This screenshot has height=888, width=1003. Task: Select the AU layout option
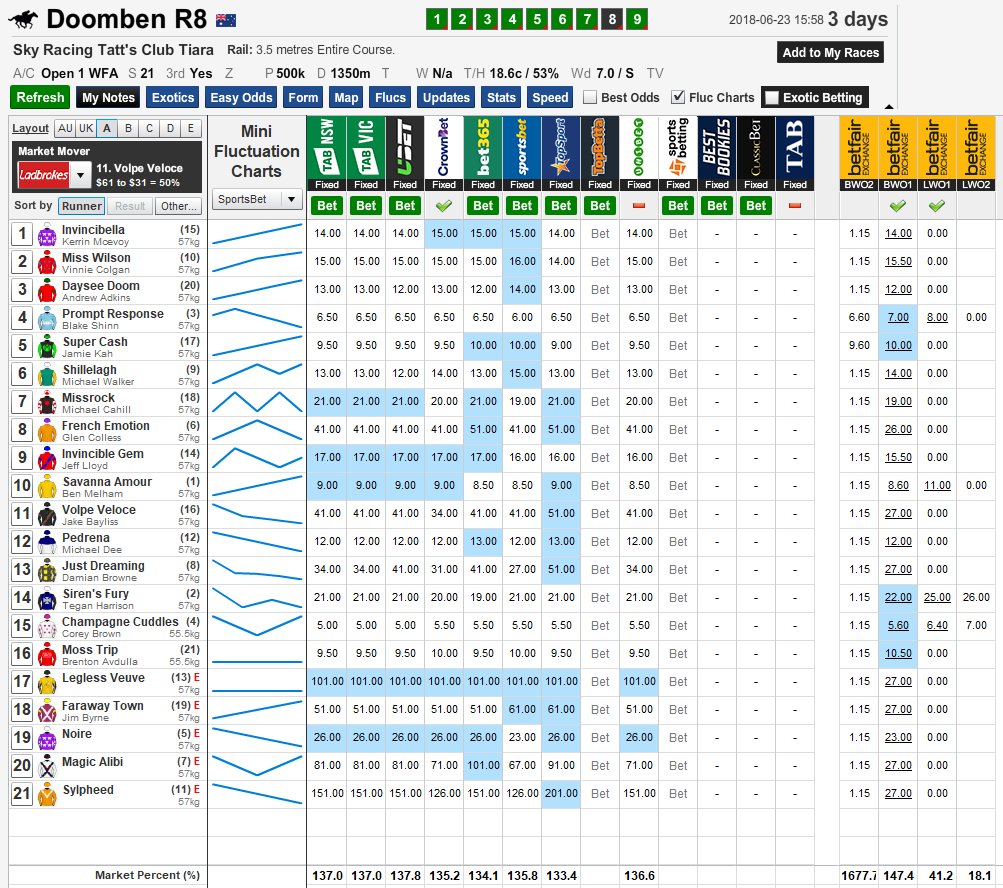65,128
